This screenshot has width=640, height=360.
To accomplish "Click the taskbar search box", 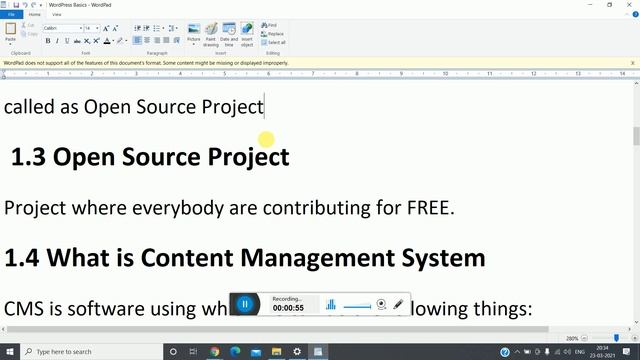I will [91, 351].
